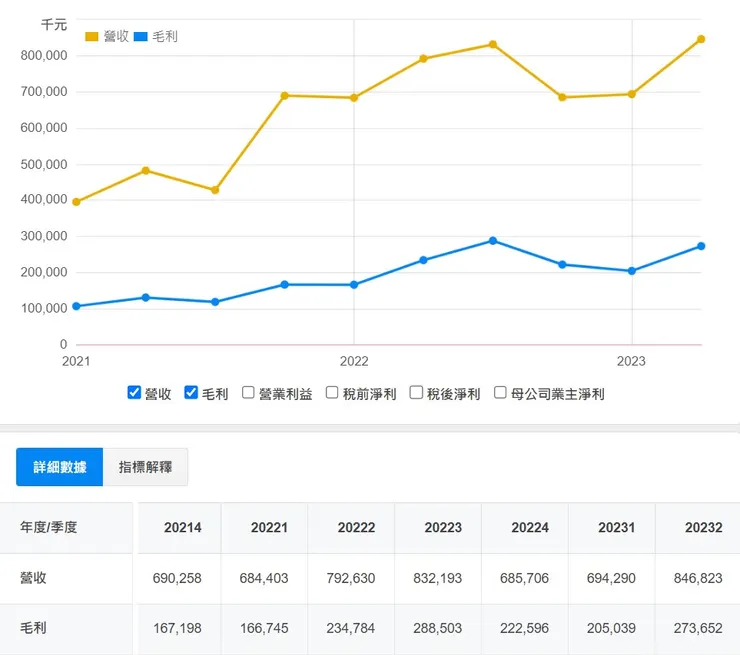Click the 2023 x-axis label
The image size is (740, 655).
coord(631,361)
